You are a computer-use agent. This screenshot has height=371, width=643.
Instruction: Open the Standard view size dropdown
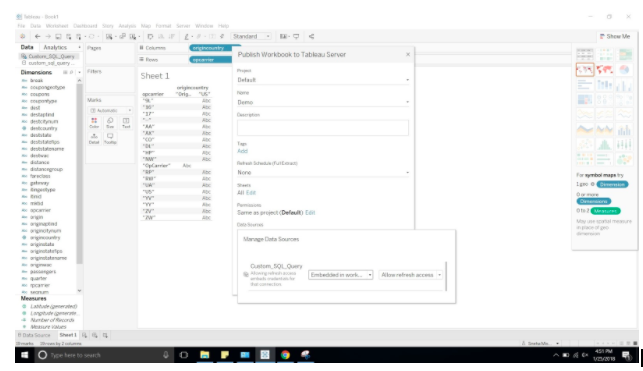pos(251,36)
